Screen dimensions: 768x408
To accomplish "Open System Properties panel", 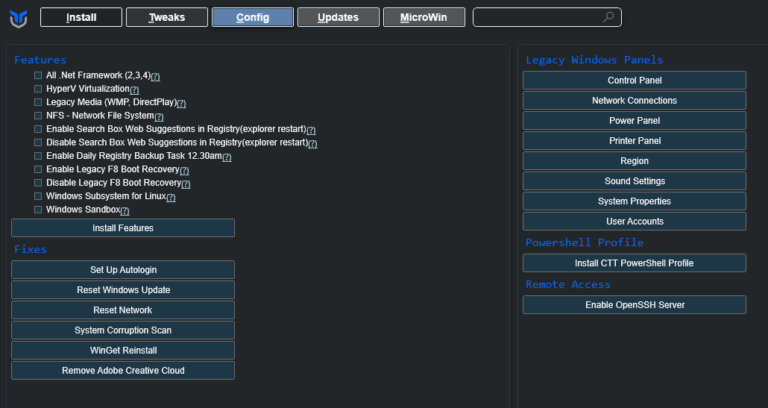I will 634,201.
